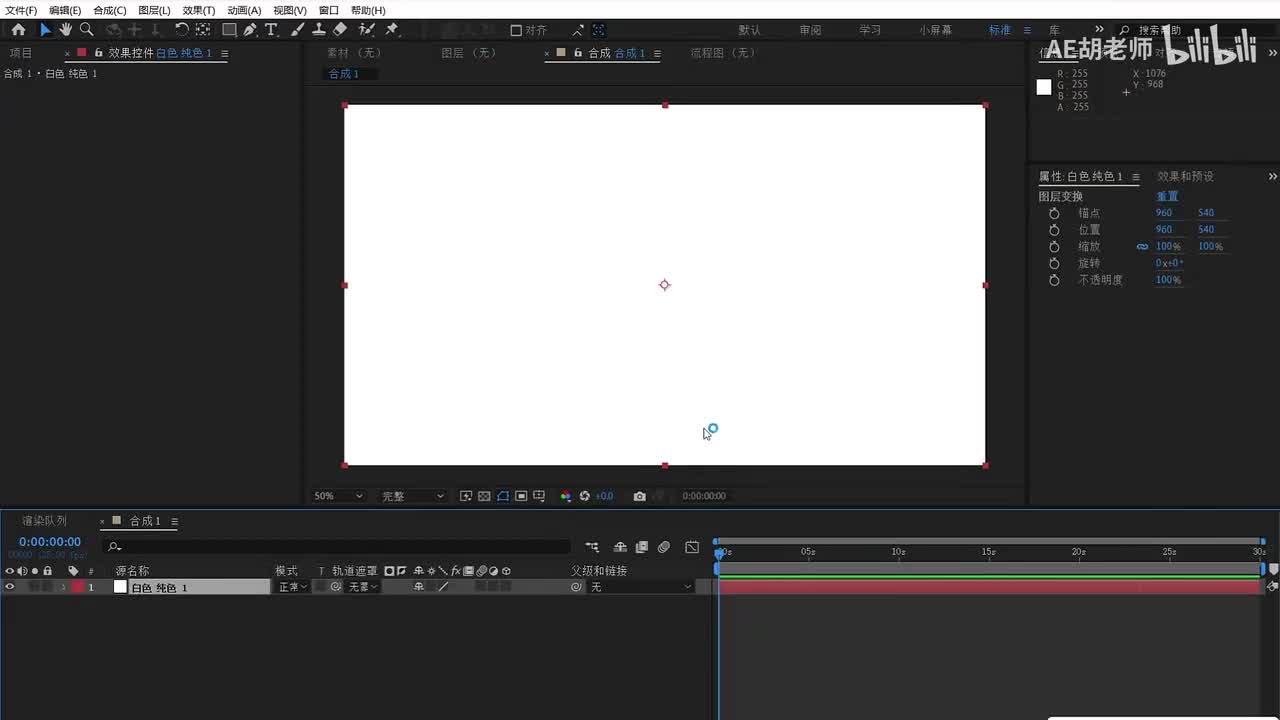Switch to the 渲染队列 render queue tab
Image resolution: width=1280 pixels, height=720 pixels.
[x=44, y=521]
